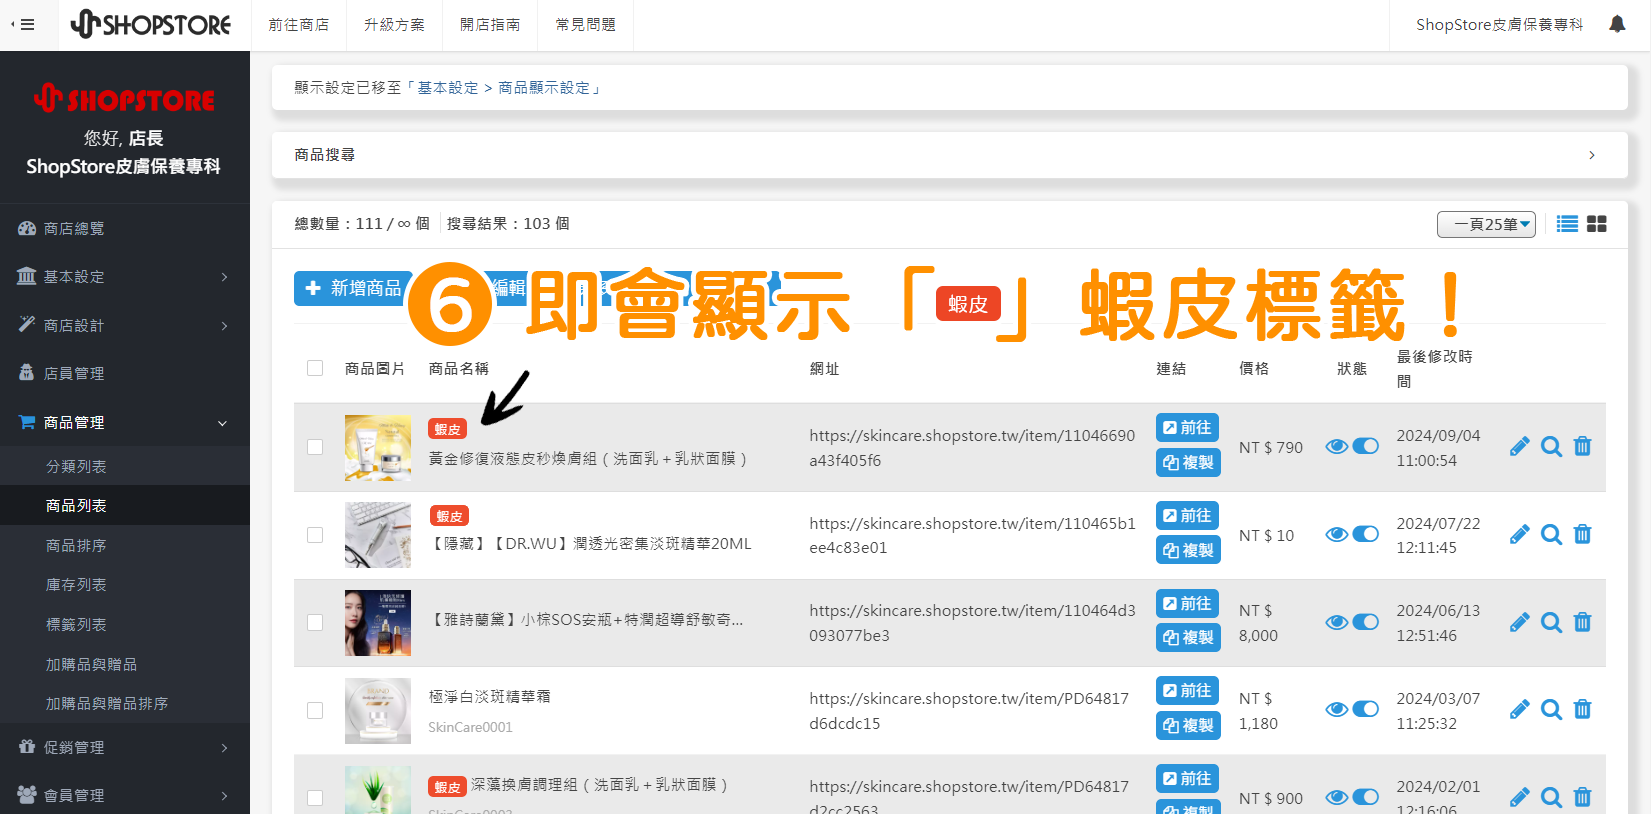Delete the DR.WU 潤透光 product trash icon
Screen dimensions: 1651x814
(1582, 534)
